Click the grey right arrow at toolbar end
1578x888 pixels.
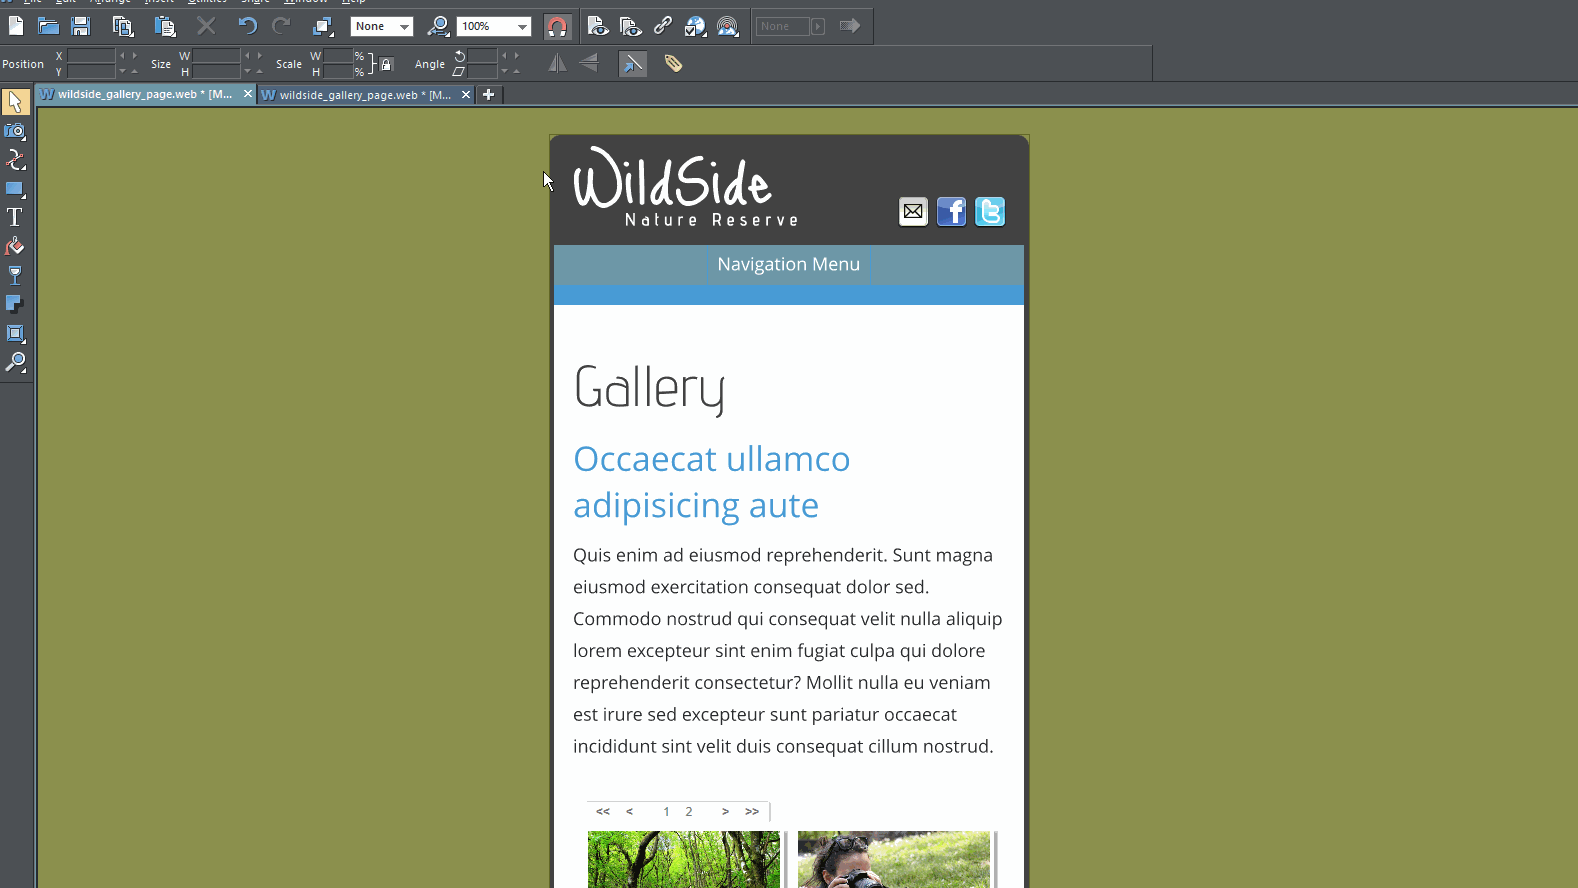pyautogui.click(x=850, y=26)
